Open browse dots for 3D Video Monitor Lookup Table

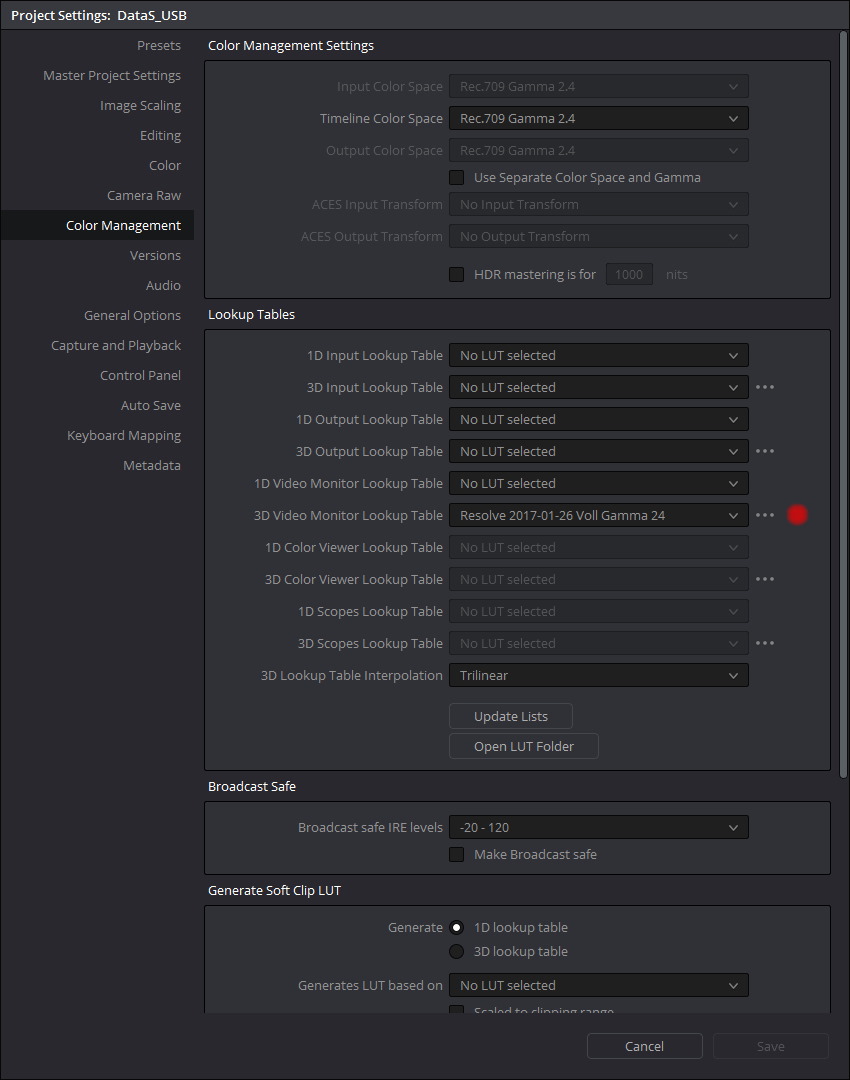(765, 515)
